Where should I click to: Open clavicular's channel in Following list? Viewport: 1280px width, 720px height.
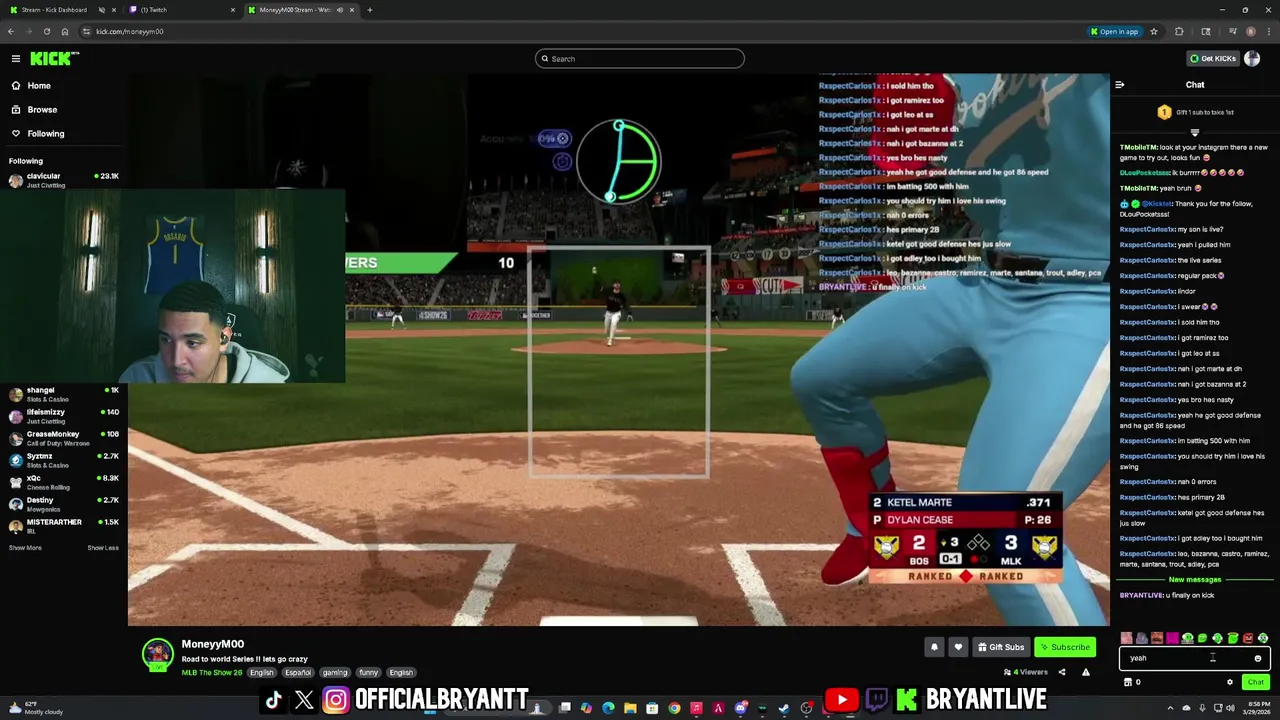[64, 180]
